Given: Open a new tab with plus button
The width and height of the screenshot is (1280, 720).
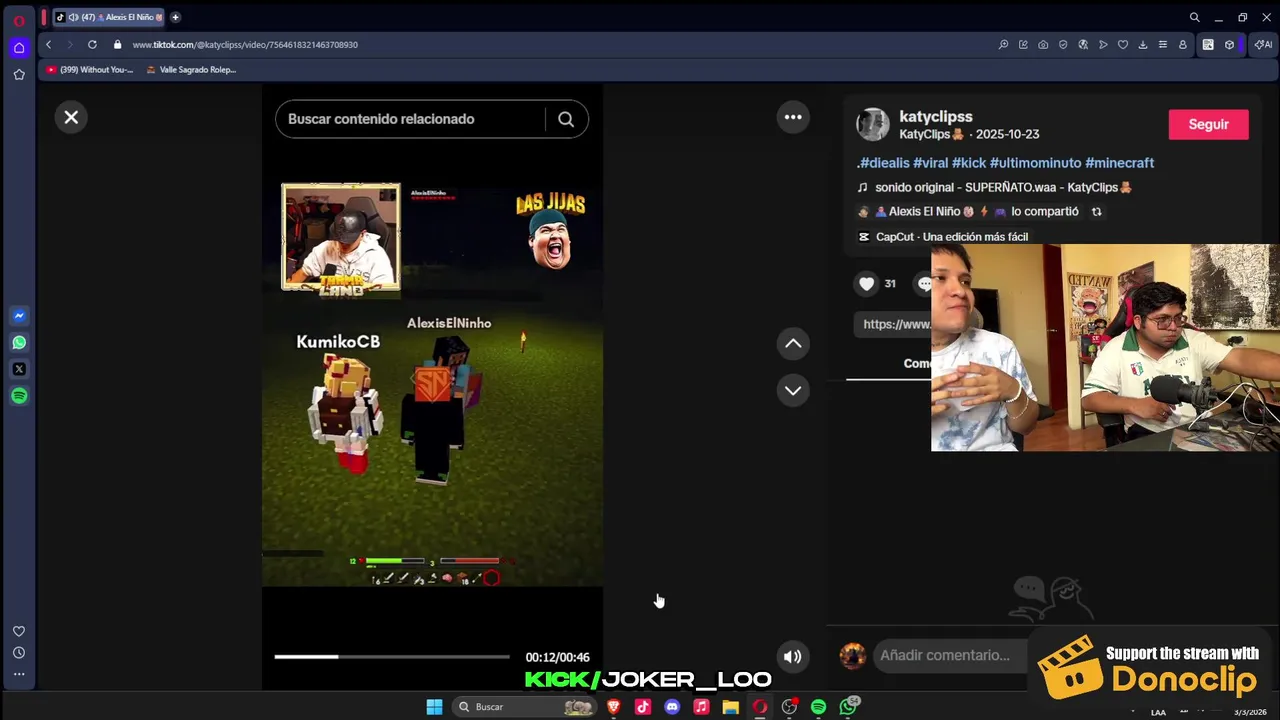Looking at the screenshot, I should [175, 17].
